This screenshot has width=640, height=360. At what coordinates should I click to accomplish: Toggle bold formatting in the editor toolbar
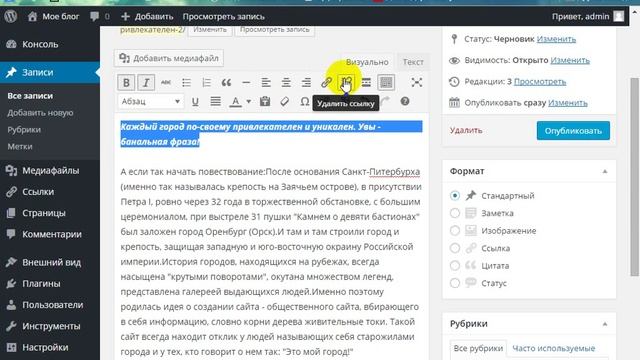pos(126,82)
